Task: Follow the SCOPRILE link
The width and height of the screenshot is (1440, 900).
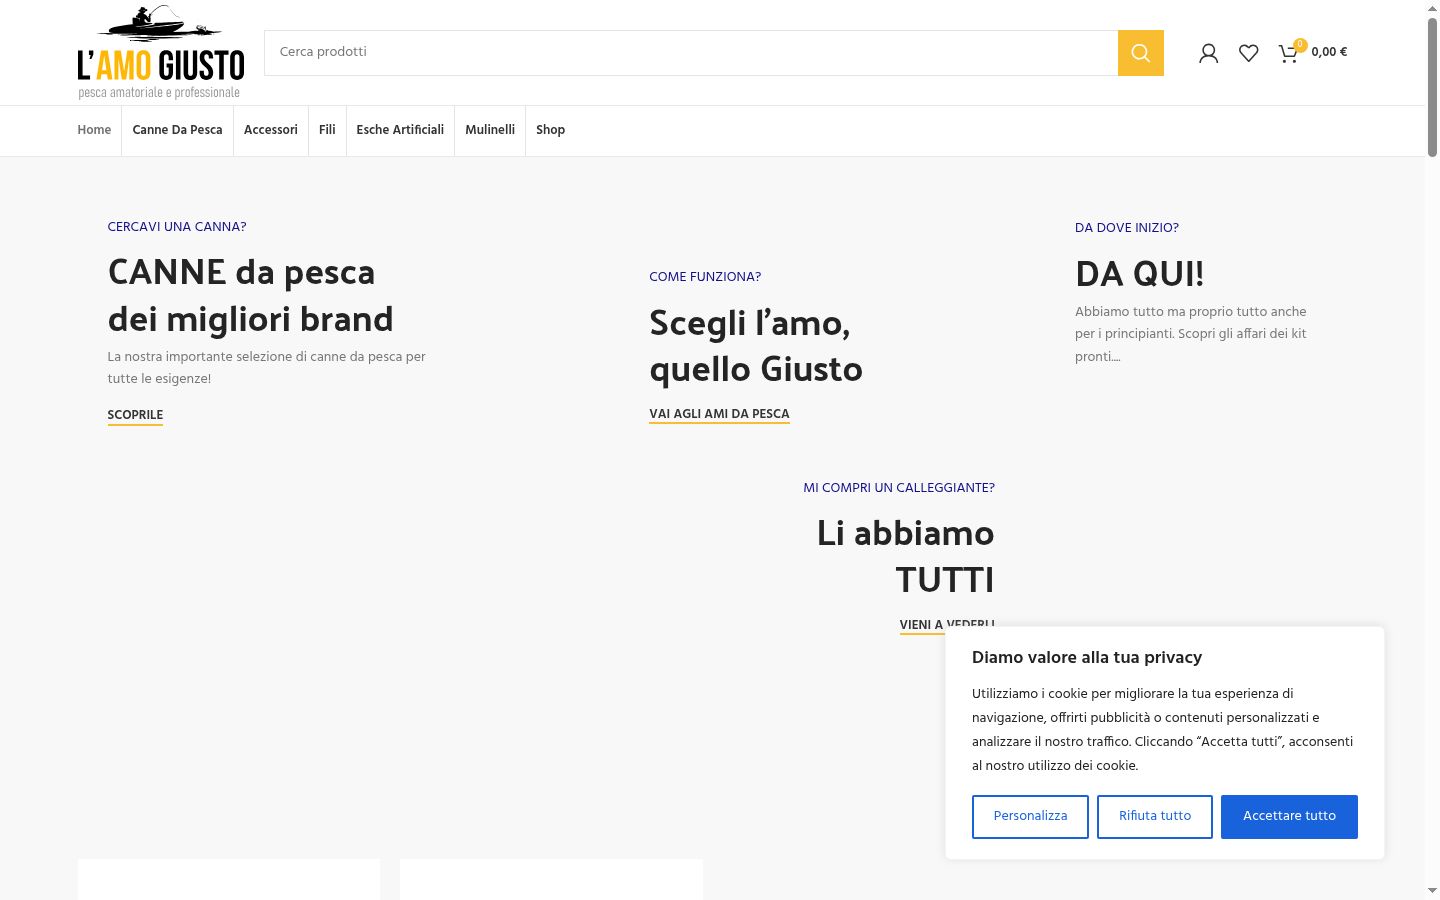Action: (x=135, y=415)
